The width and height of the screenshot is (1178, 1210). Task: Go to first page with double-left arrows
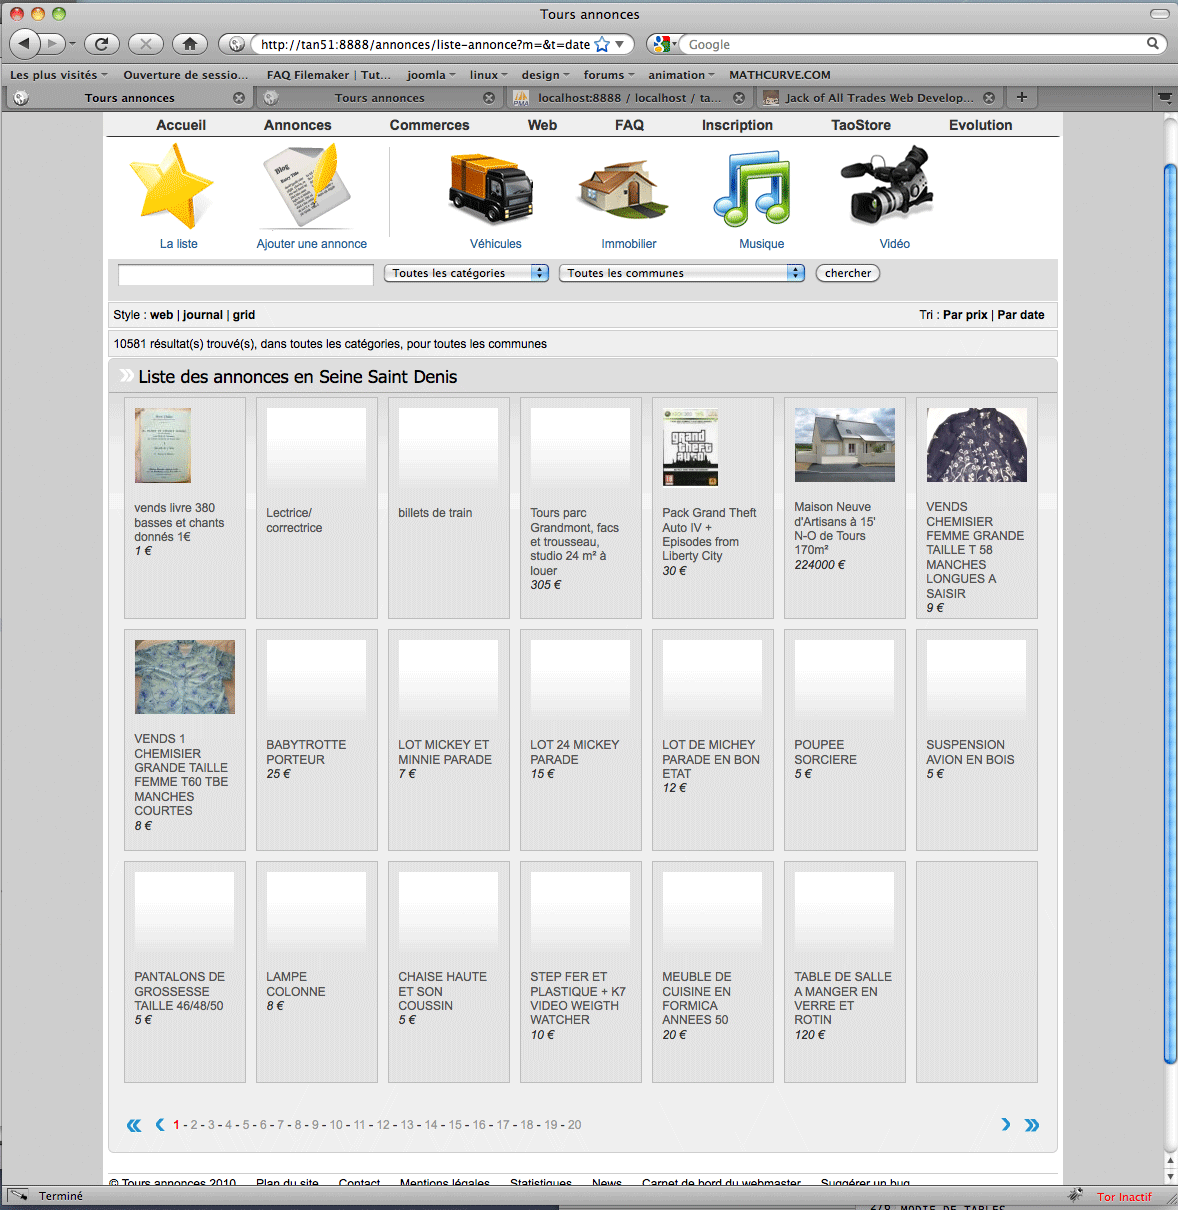(134, 1125)
